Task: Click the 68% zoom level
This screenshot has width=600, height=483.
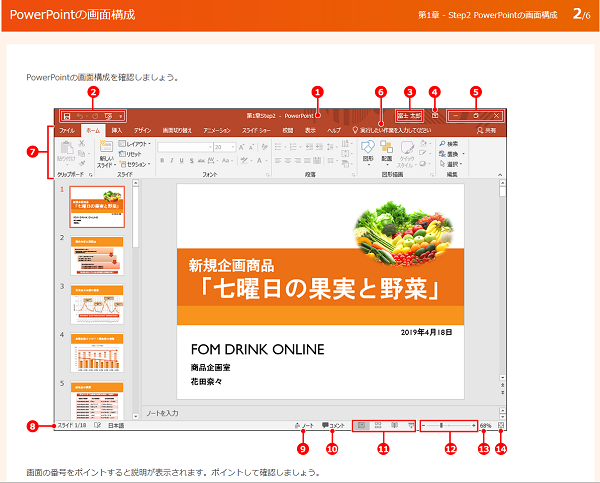Action: pyautogui.click(x=486, y=425)
